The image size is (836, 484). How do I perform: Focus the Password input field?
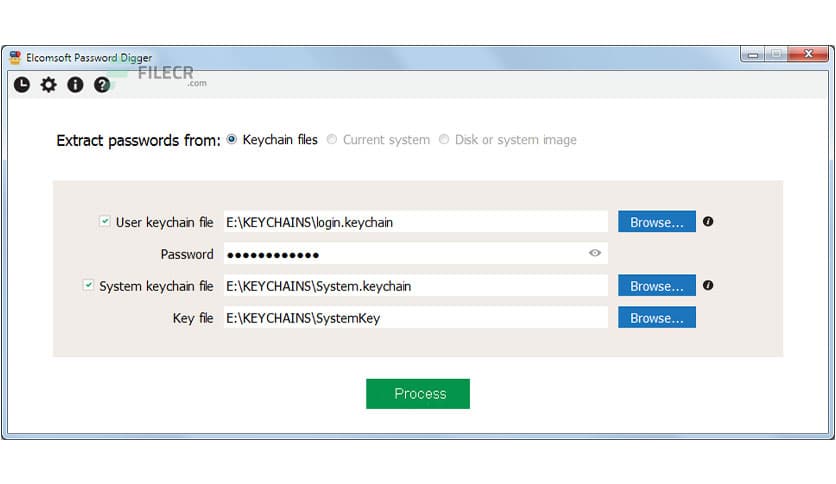[x=416, y=253]
